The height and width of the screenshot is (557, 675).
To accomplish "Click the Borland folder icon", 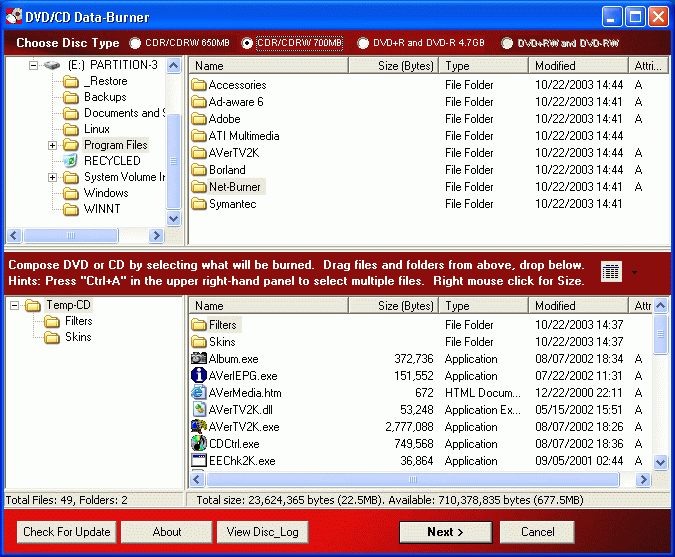I will tap(198, 170).
